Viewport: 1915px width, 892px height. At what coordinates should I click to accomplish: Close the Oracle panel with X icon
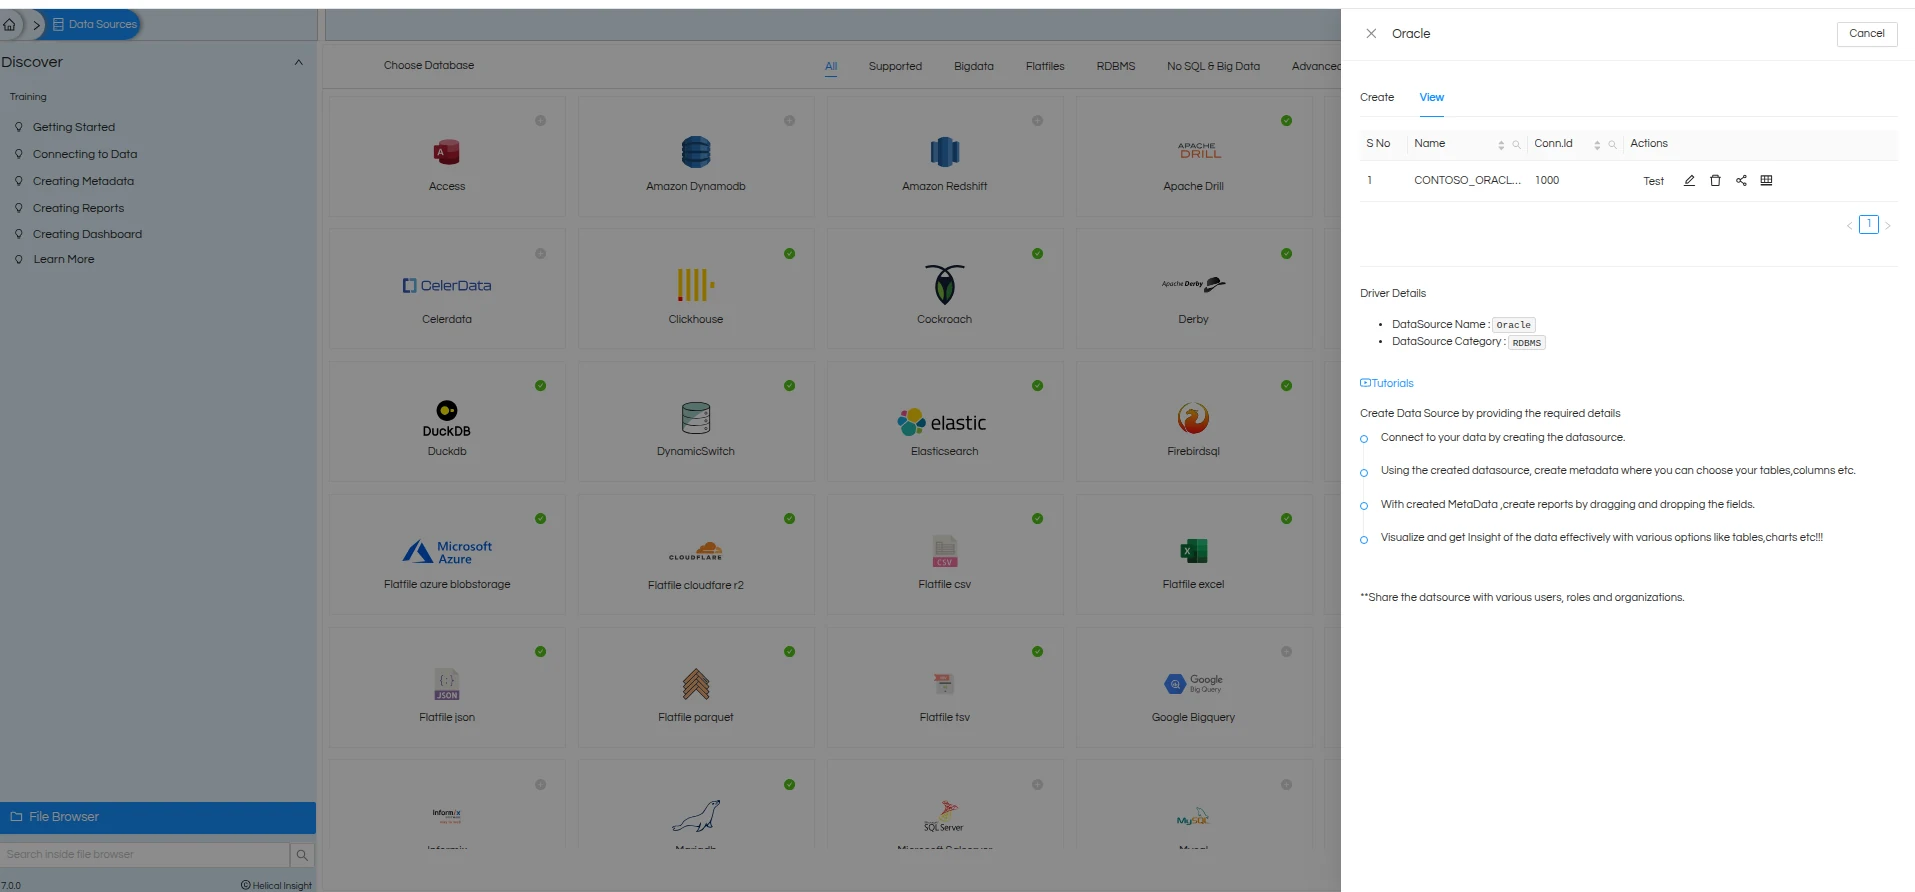click(1371, 33)
